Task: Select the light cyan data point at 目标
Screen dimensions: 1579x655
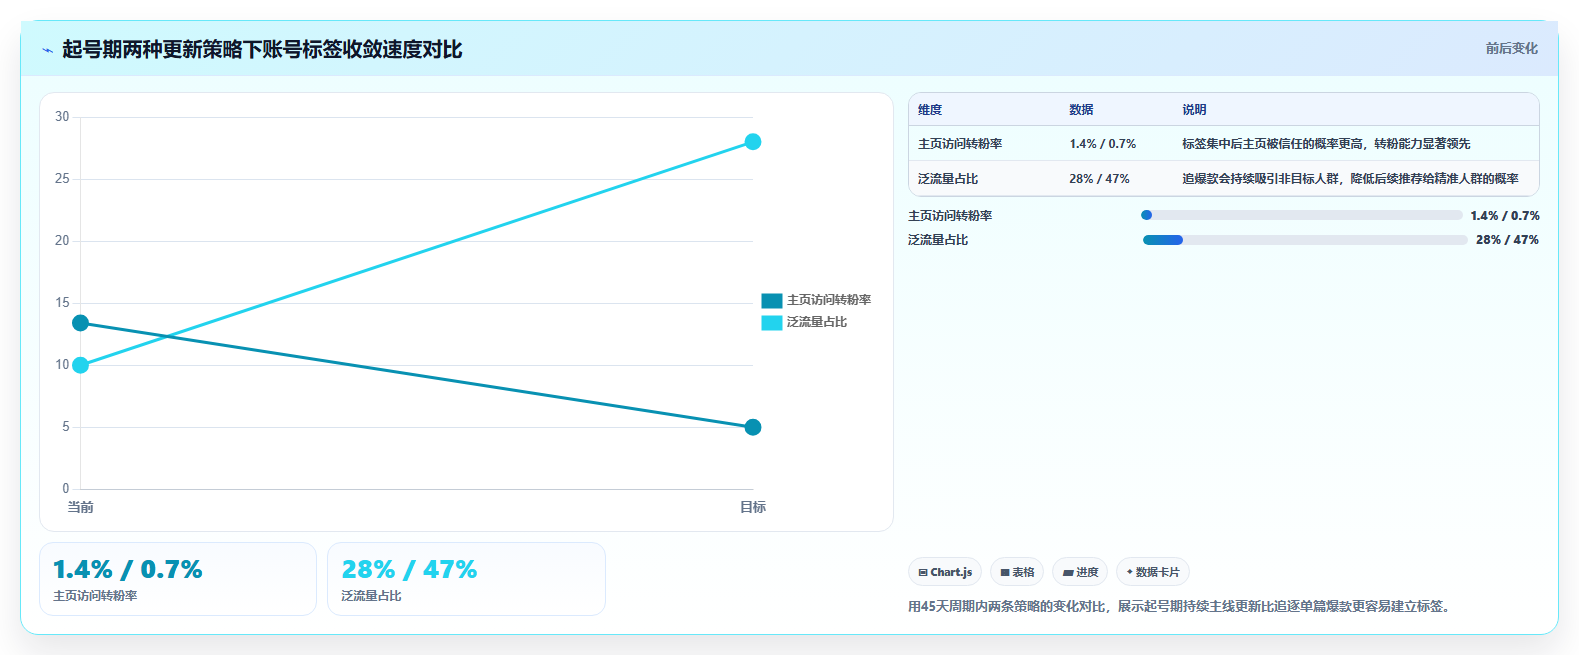Action: click(753, 142)
